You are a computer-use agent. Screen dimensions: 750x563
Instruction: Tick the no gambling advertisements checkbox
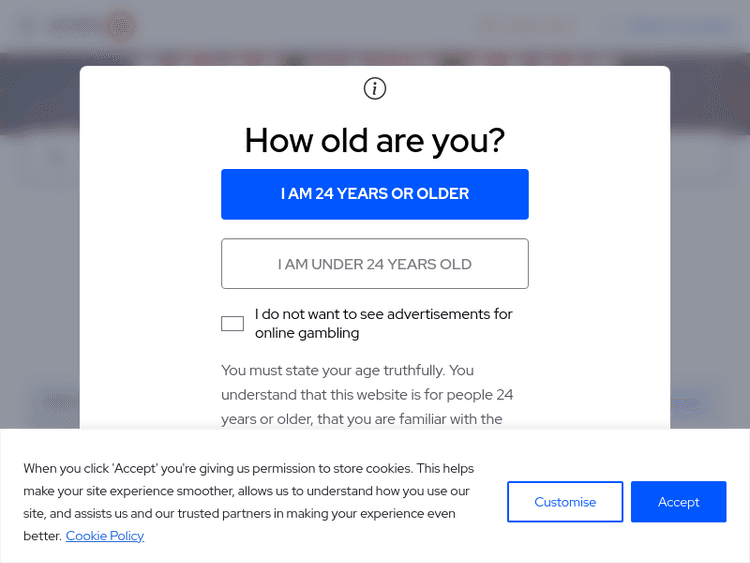(232, 323)
